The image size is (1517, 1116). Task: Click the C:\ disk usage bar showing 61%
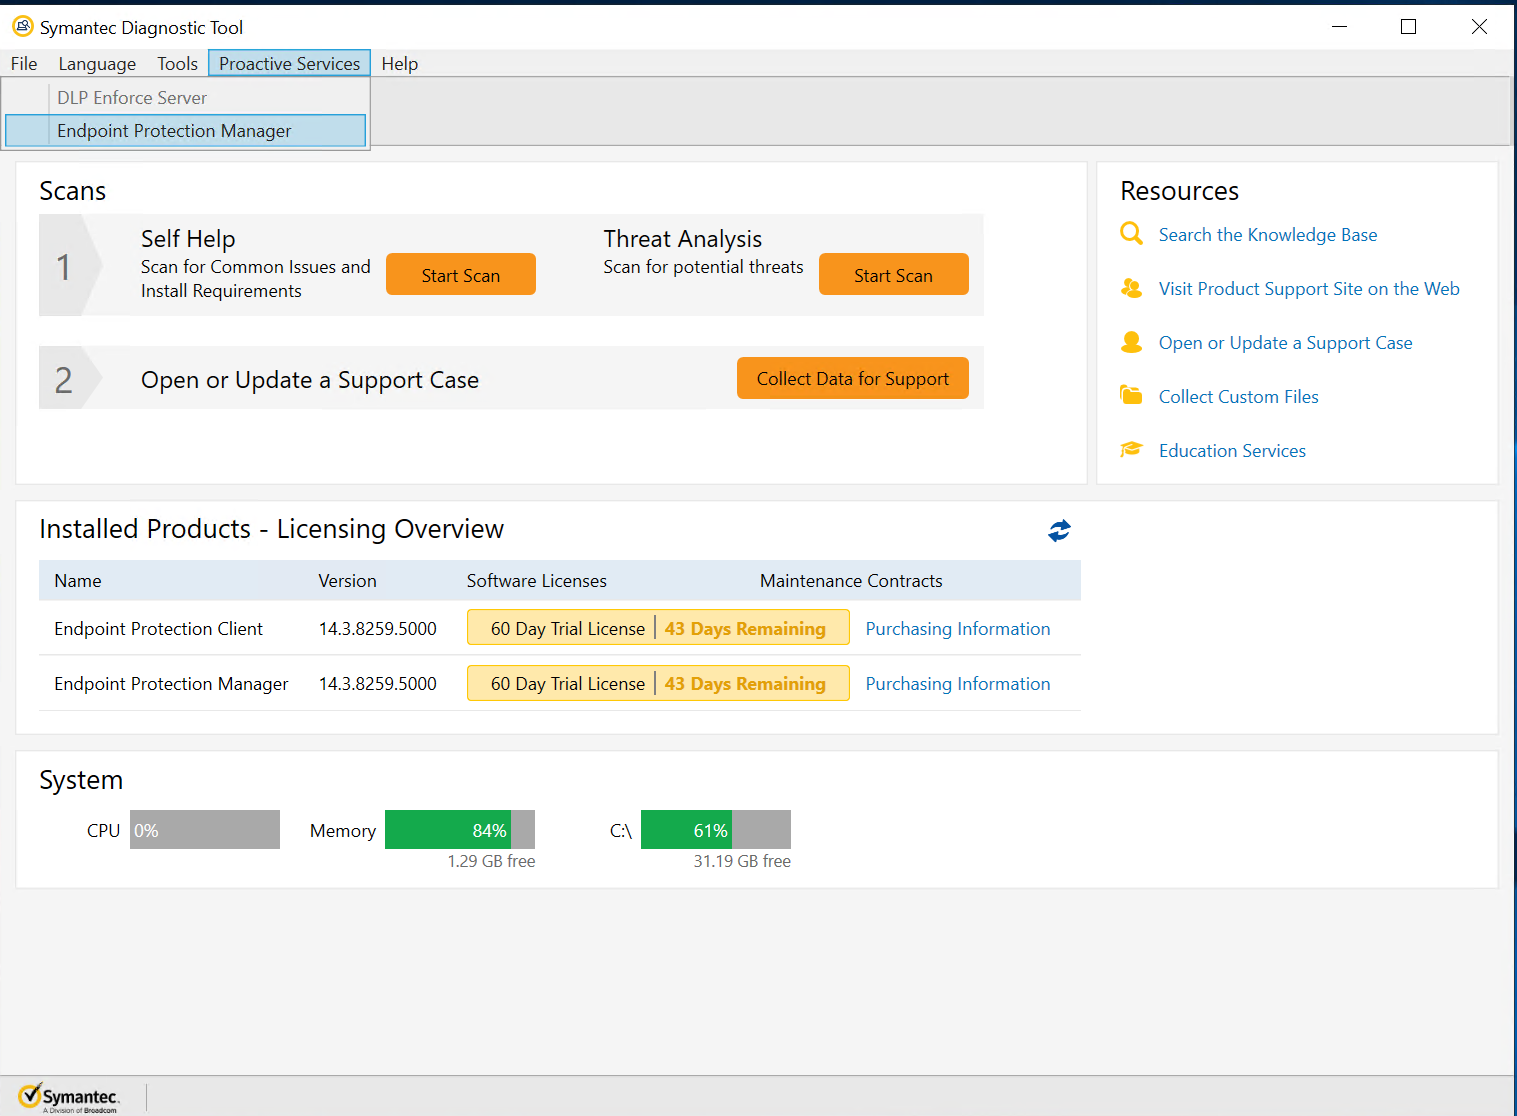[716, 830]
